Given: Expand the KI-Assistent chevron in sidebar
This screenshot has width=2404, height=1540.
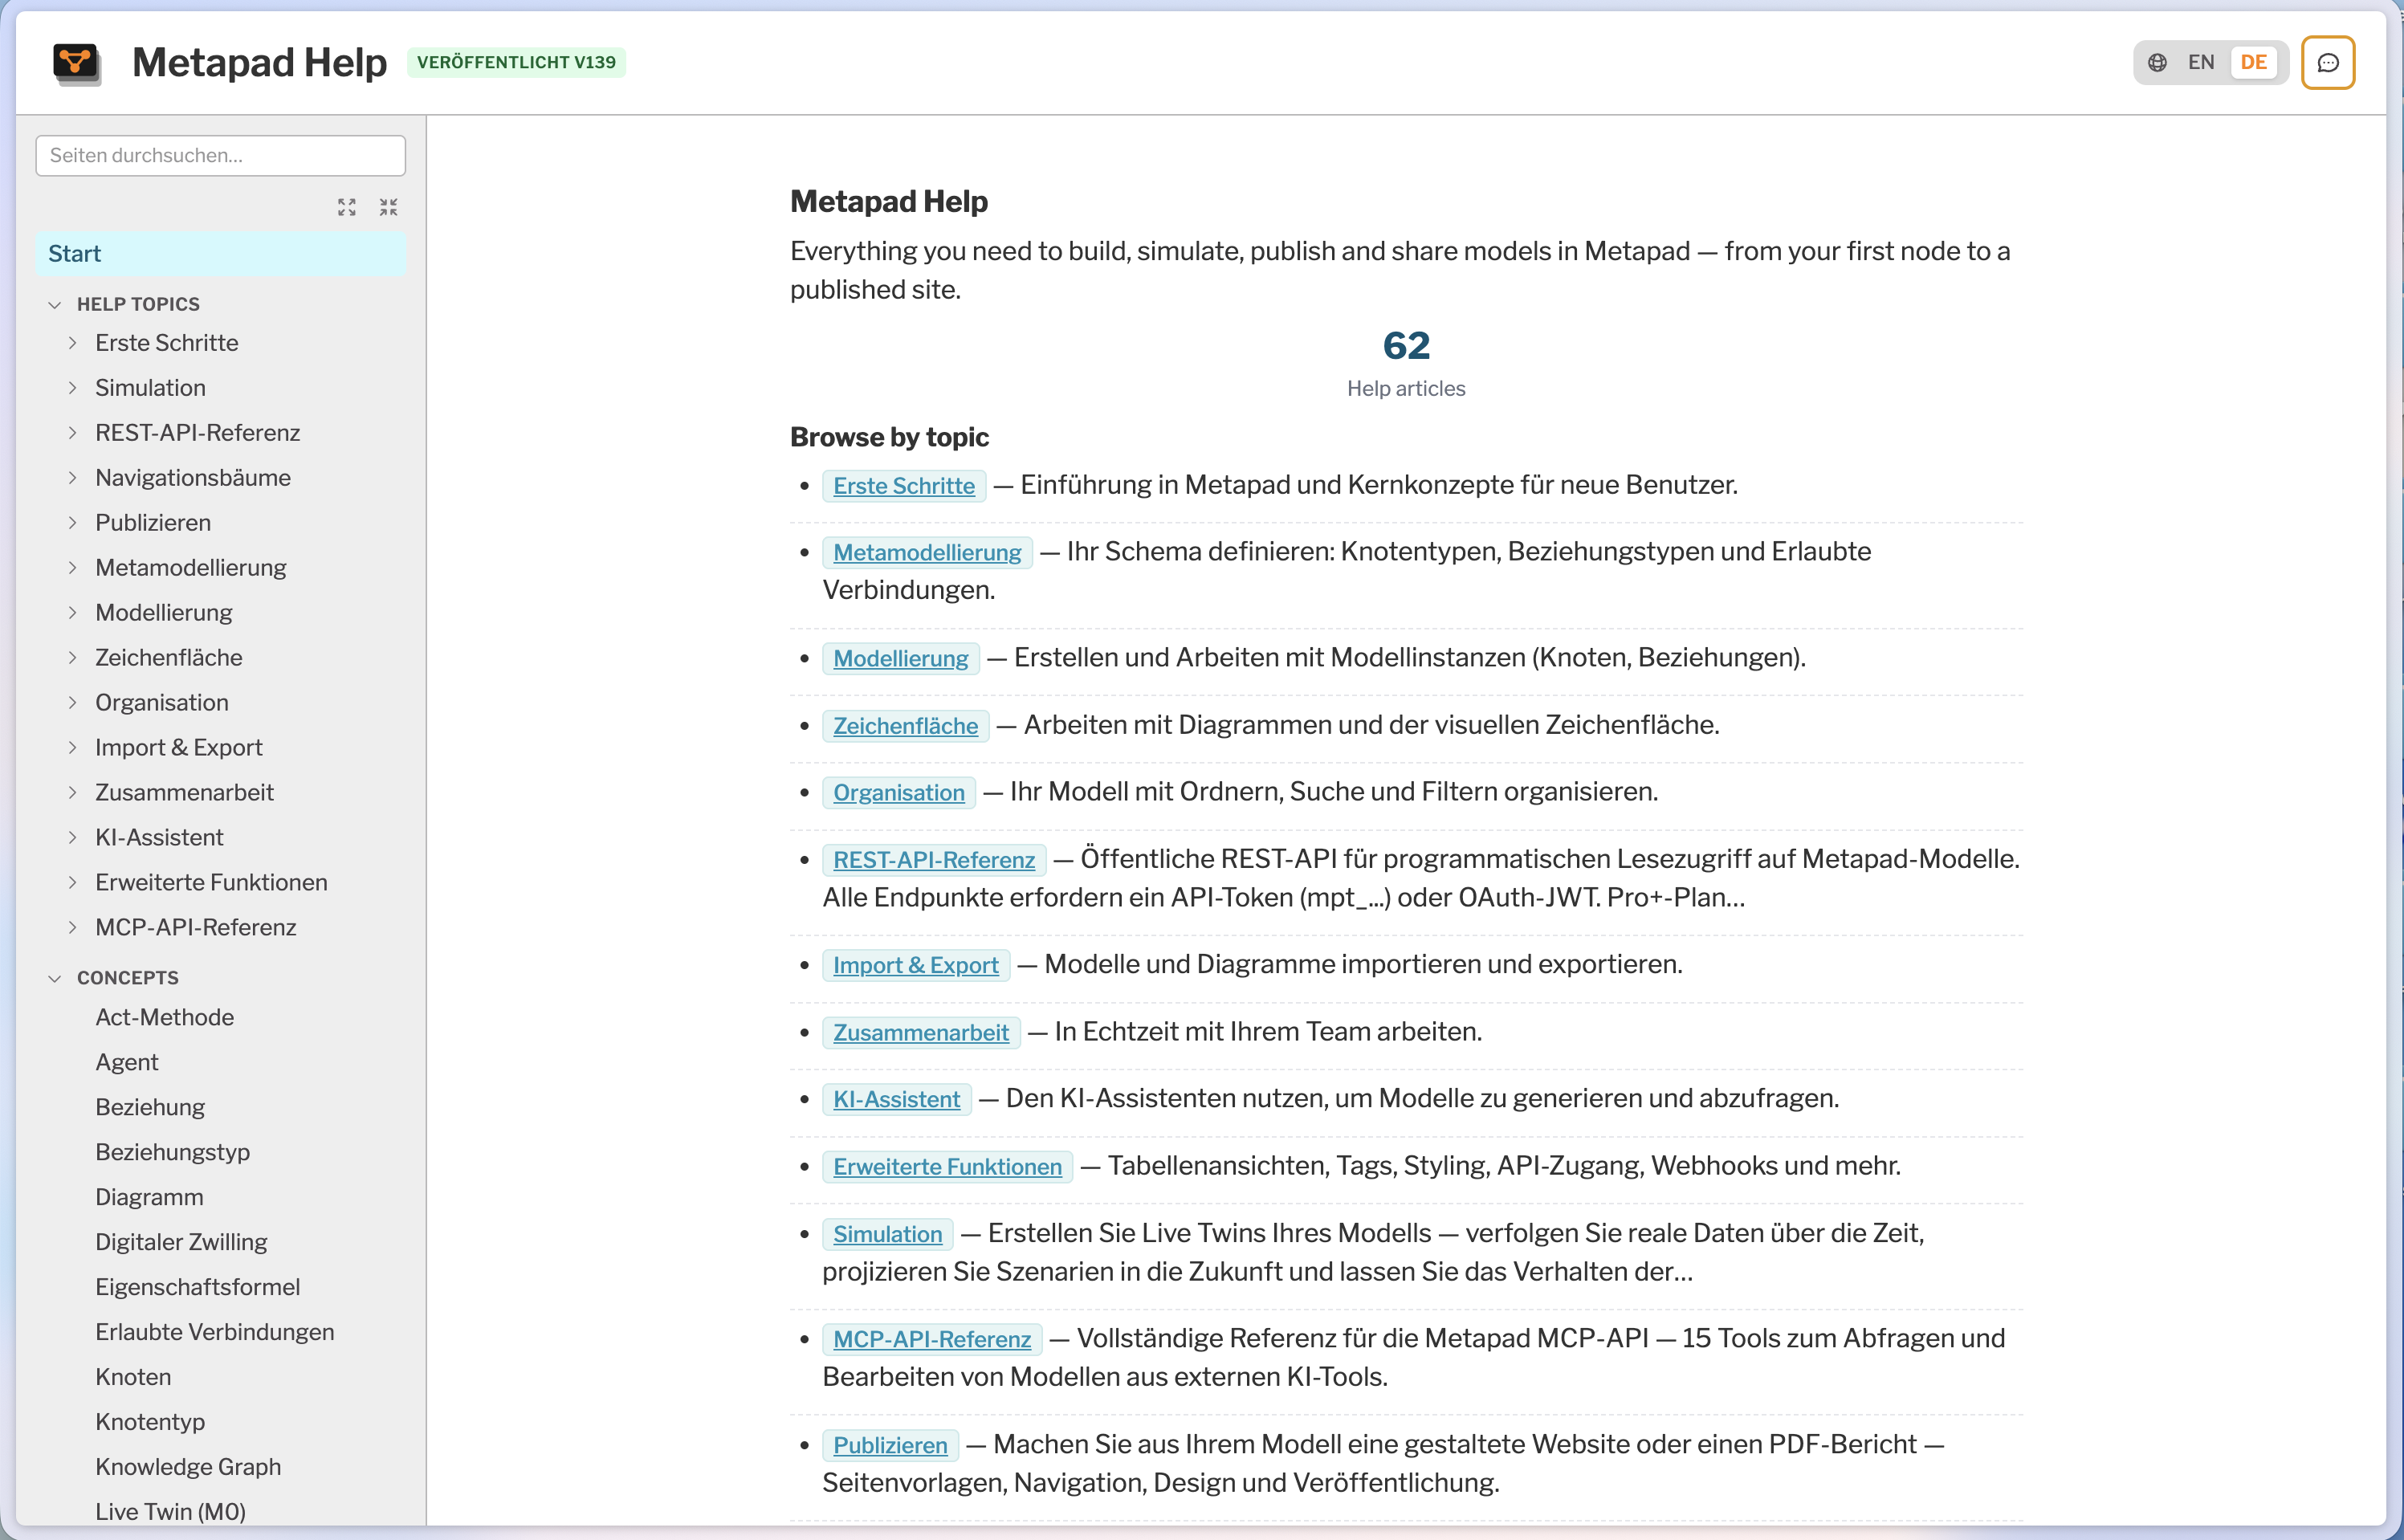Looking at the screenshot, I should (x=73, y=838).
